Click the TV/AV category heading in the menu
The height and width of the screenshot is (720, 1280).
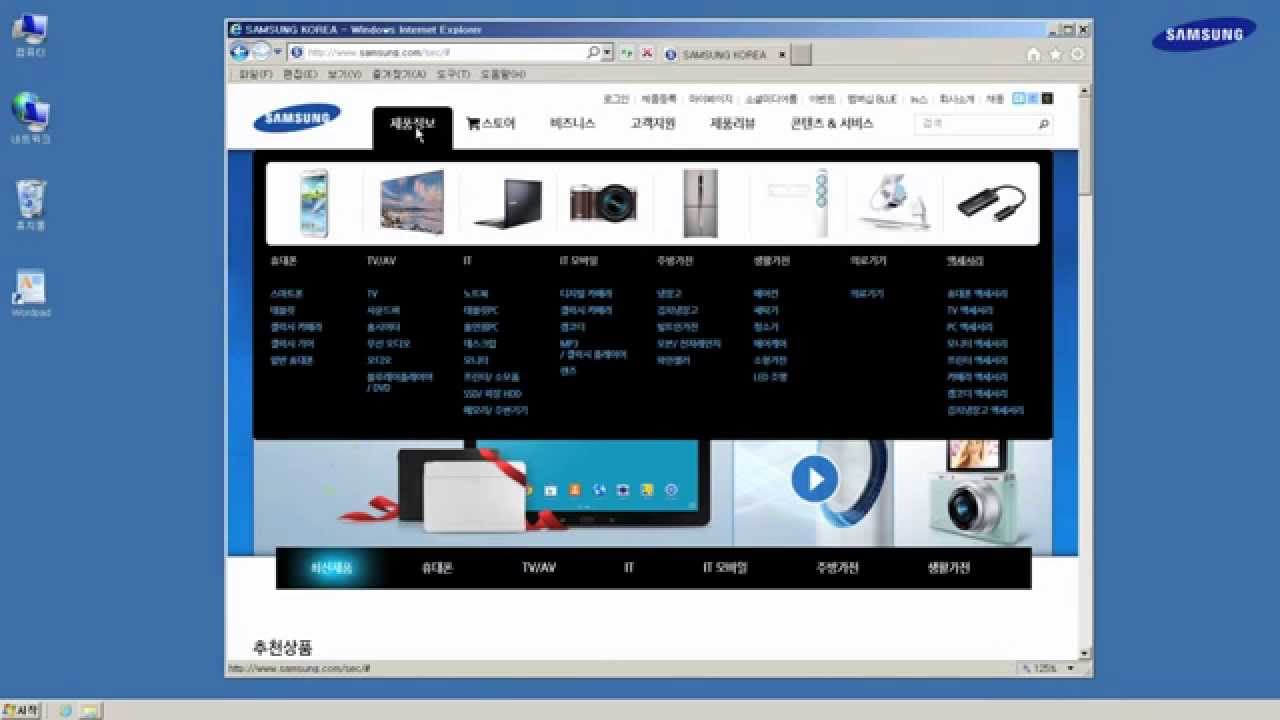click(381, 261)
